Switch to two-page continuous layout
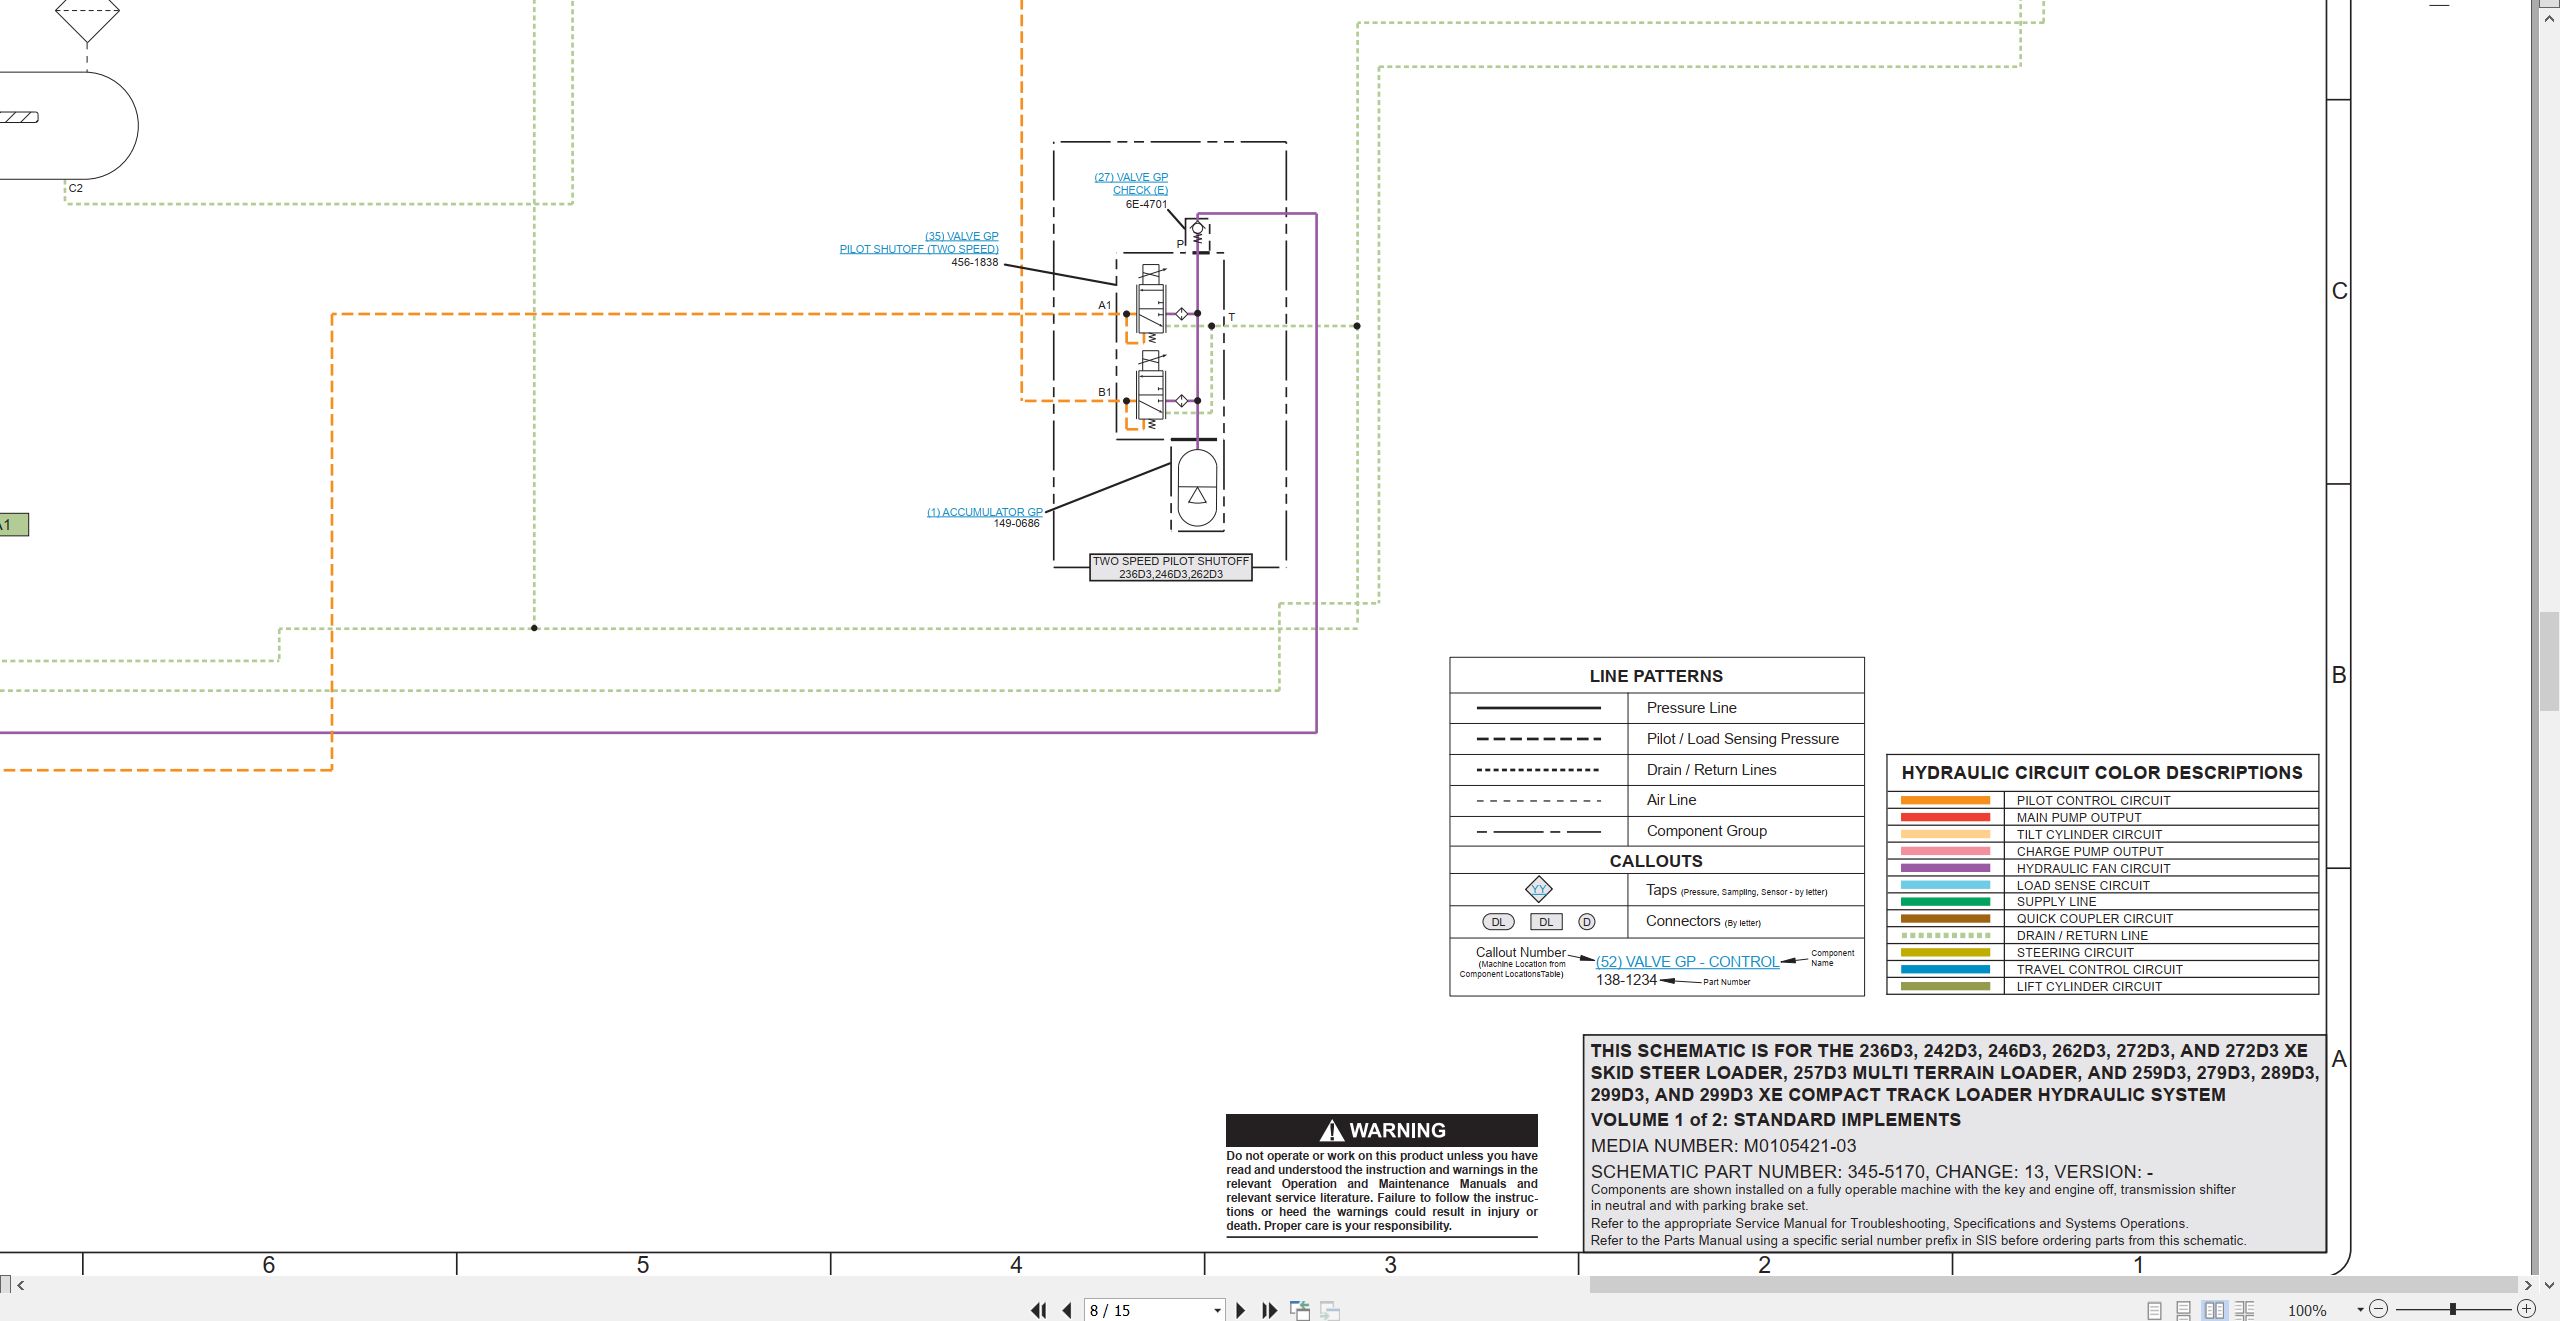This screenshot has width=2560, height=1321. pos(2245,1310)
